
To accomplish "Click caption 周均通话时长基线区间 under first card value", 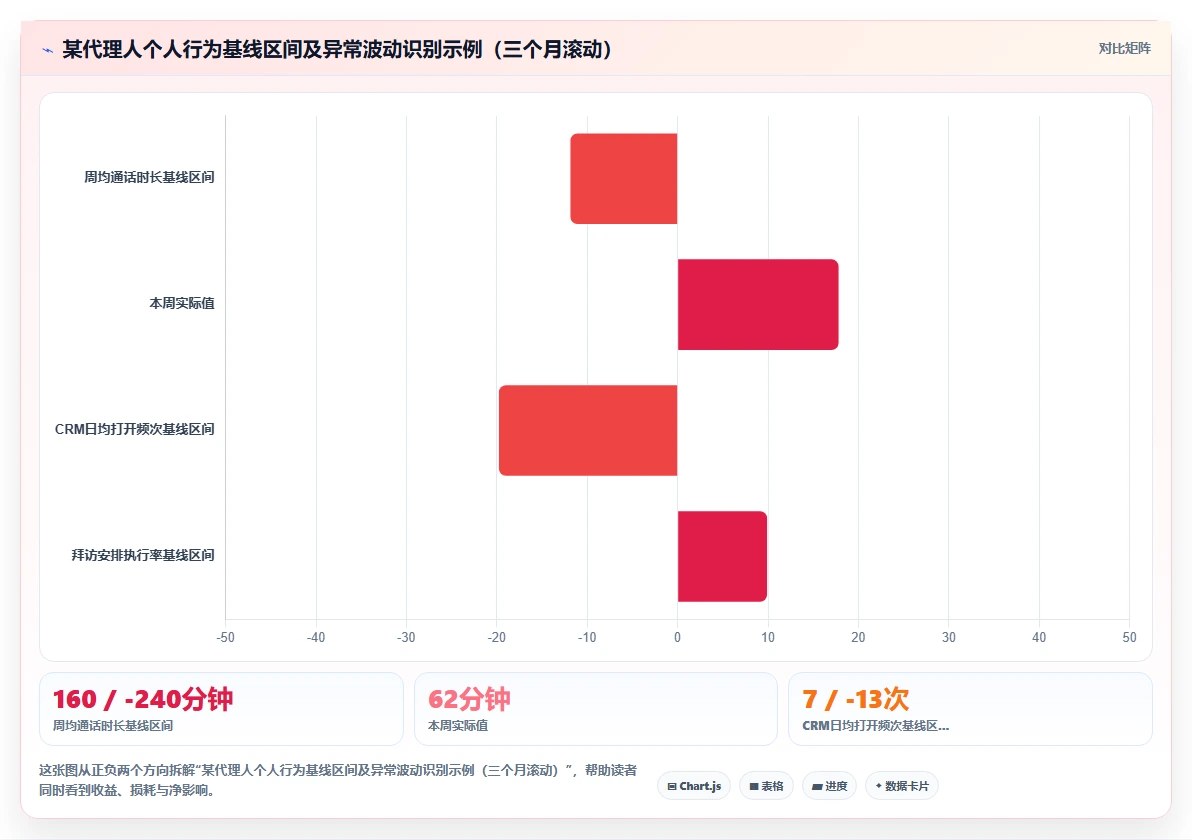I will (x=113, y=726).
